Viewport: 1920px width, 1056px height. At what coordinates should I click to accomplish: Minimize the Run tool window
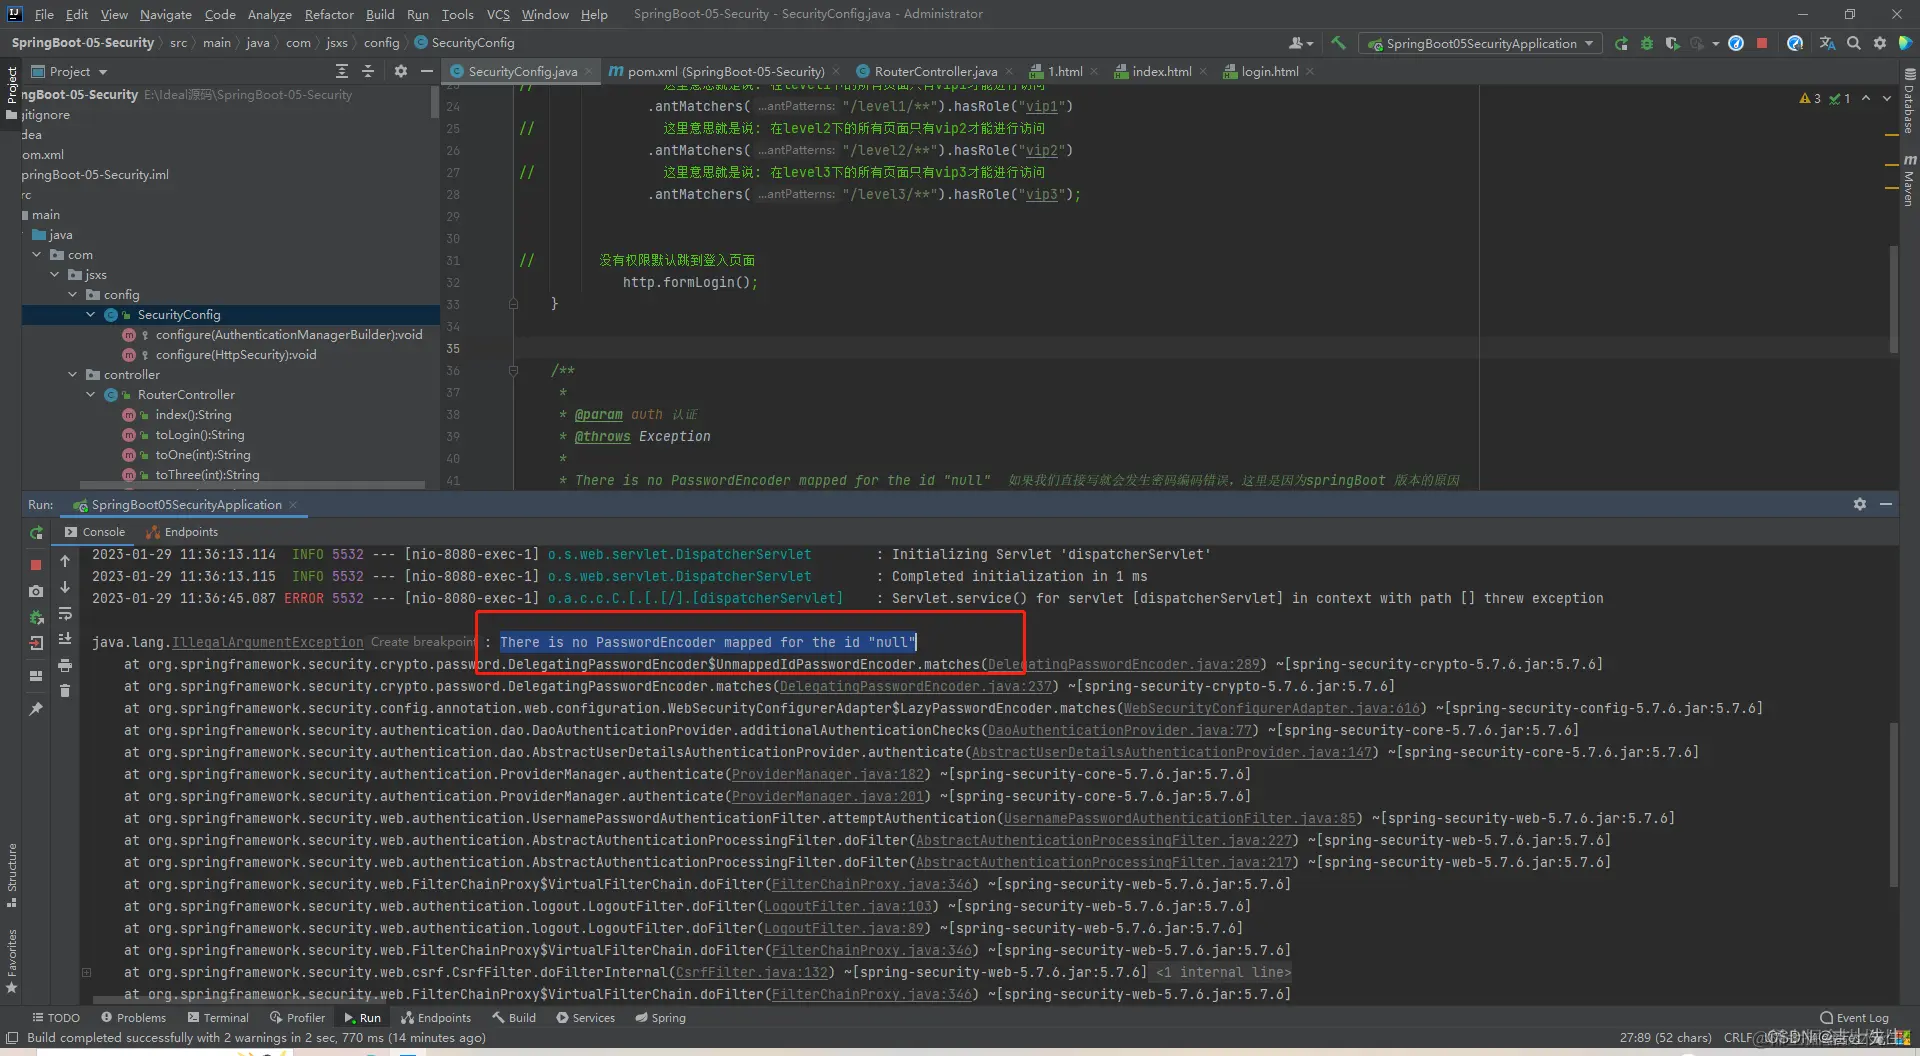[x=1886, y=505]
